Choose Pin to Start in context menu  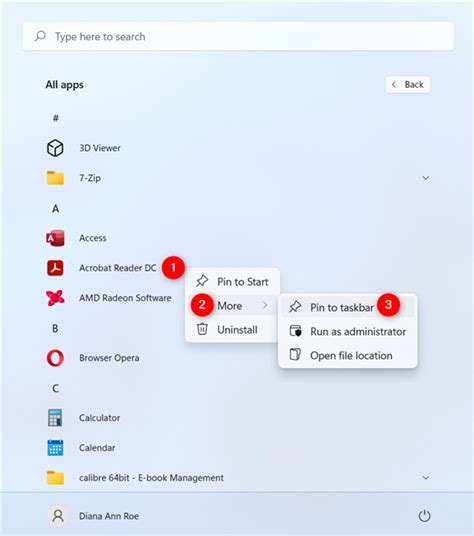(x=233, y=282)
